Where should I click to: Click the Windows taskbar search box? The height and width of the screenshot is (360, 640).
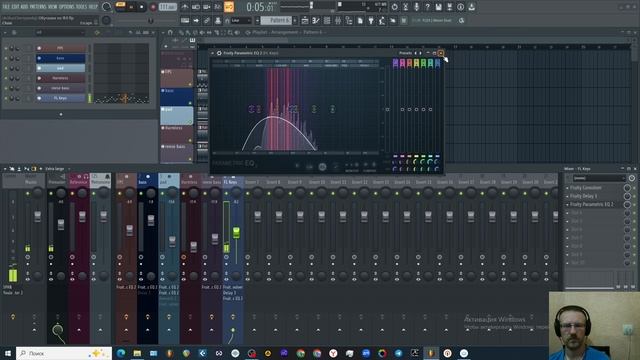point(64,353)
